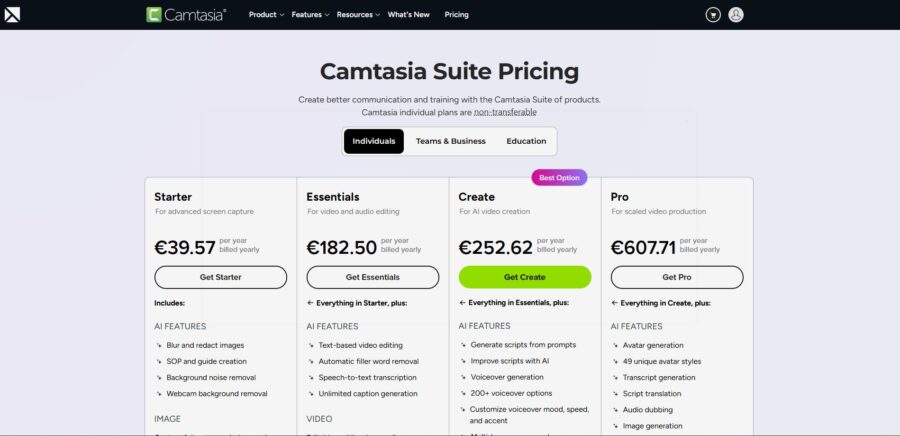Click the Pro plan heading
The image size is (900, 436).
[x=619, y=197]
